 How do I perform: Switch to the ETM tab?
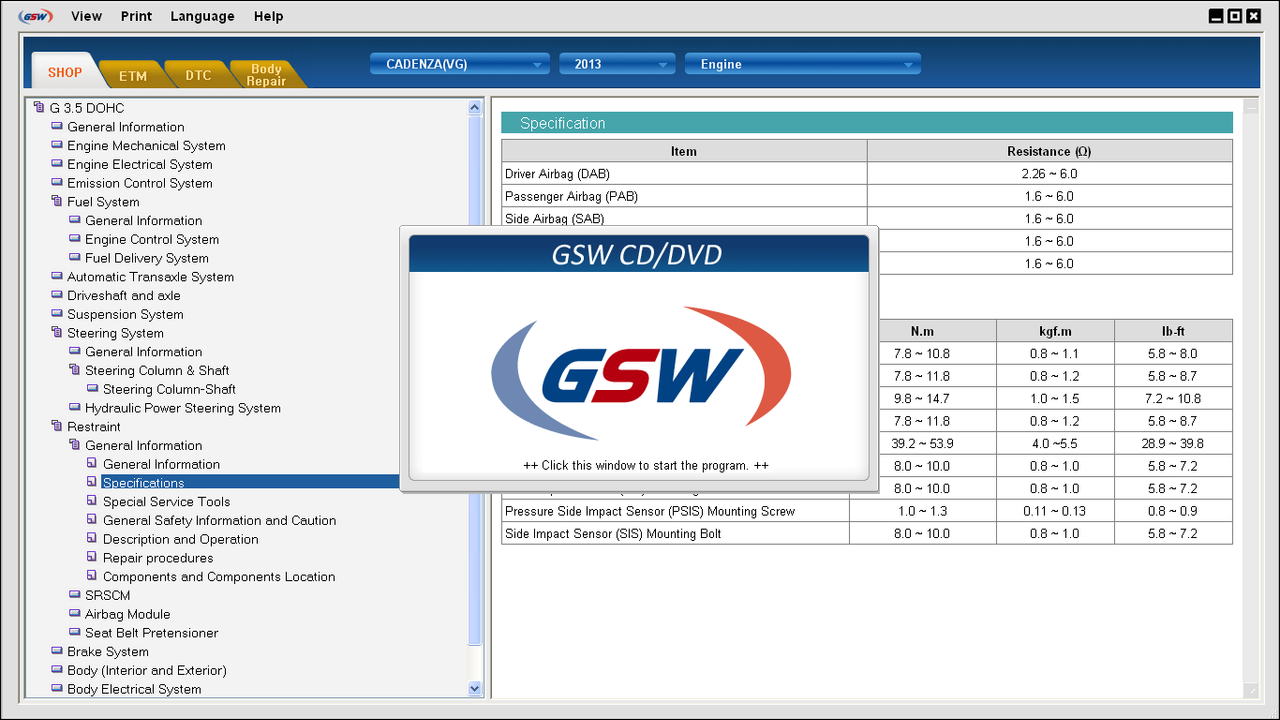[x=133, y=75]
